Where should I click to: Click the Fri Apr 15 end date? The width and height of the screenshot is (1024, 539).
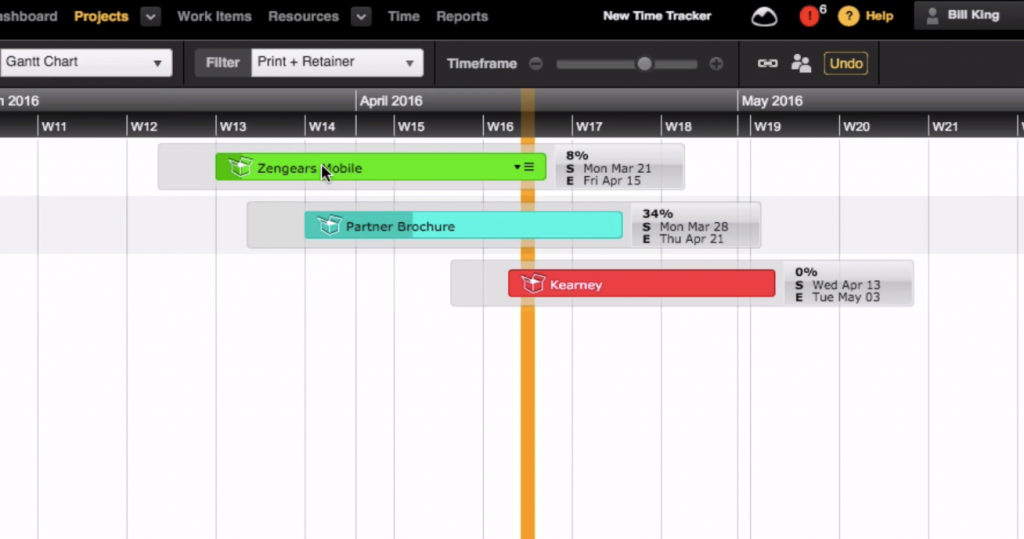coord(612,181)
